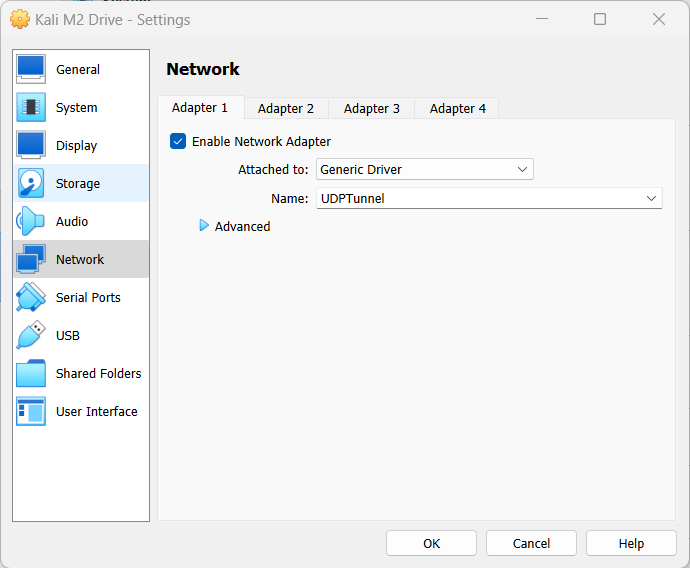Image resolution: width=690 pixels, height=568 pixels.
Task: Select the Display category label
Action: click(x=77, y=146)
